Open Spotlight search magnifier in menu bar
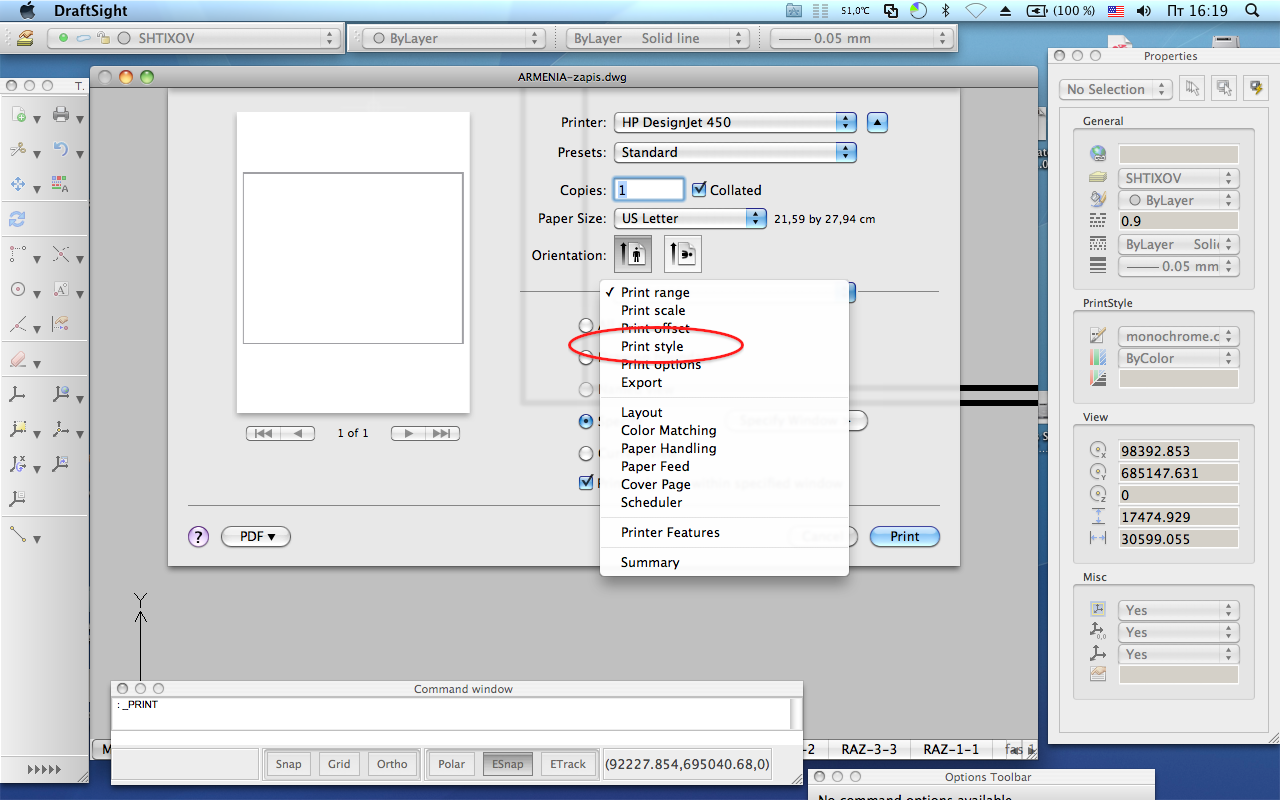1280x800 pixels. [1252, 10]
